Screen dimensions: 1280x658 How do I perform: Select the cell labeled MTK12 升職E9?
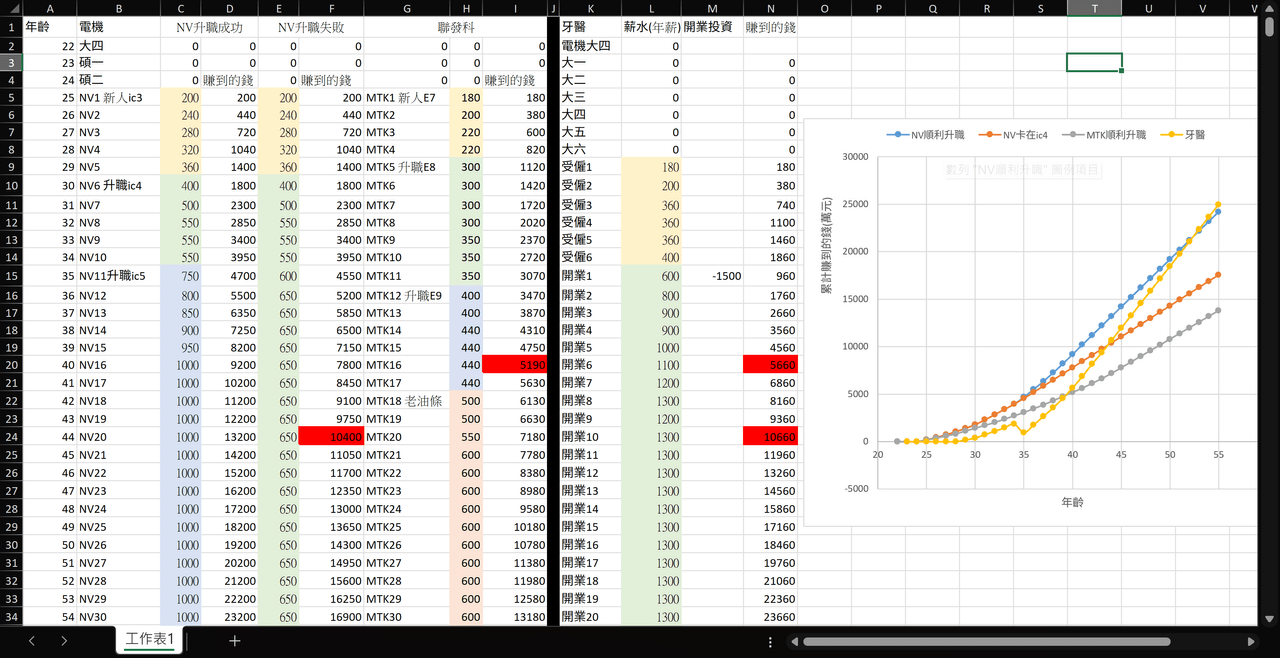[x=407, y=296]
